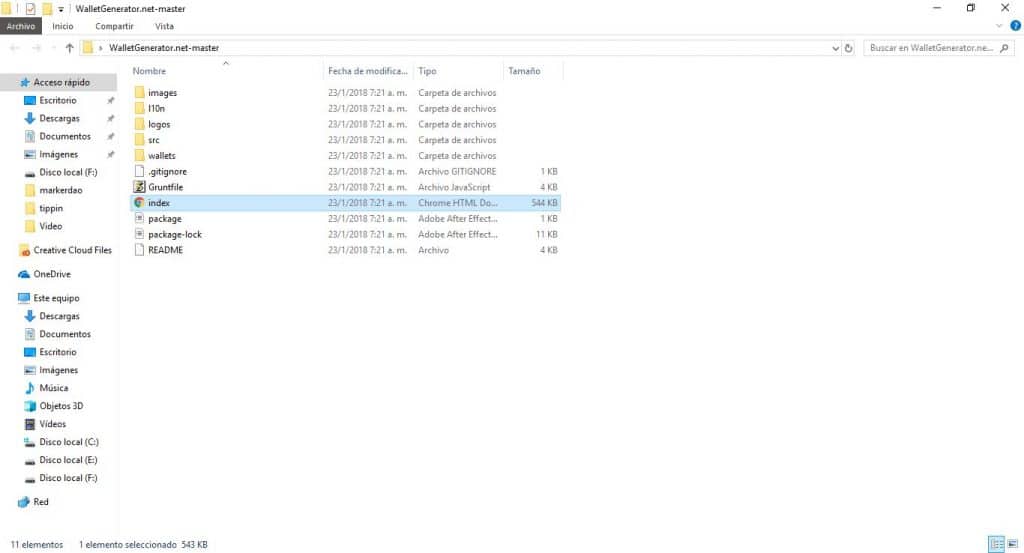Select the package-lock file

click(174, 234)
